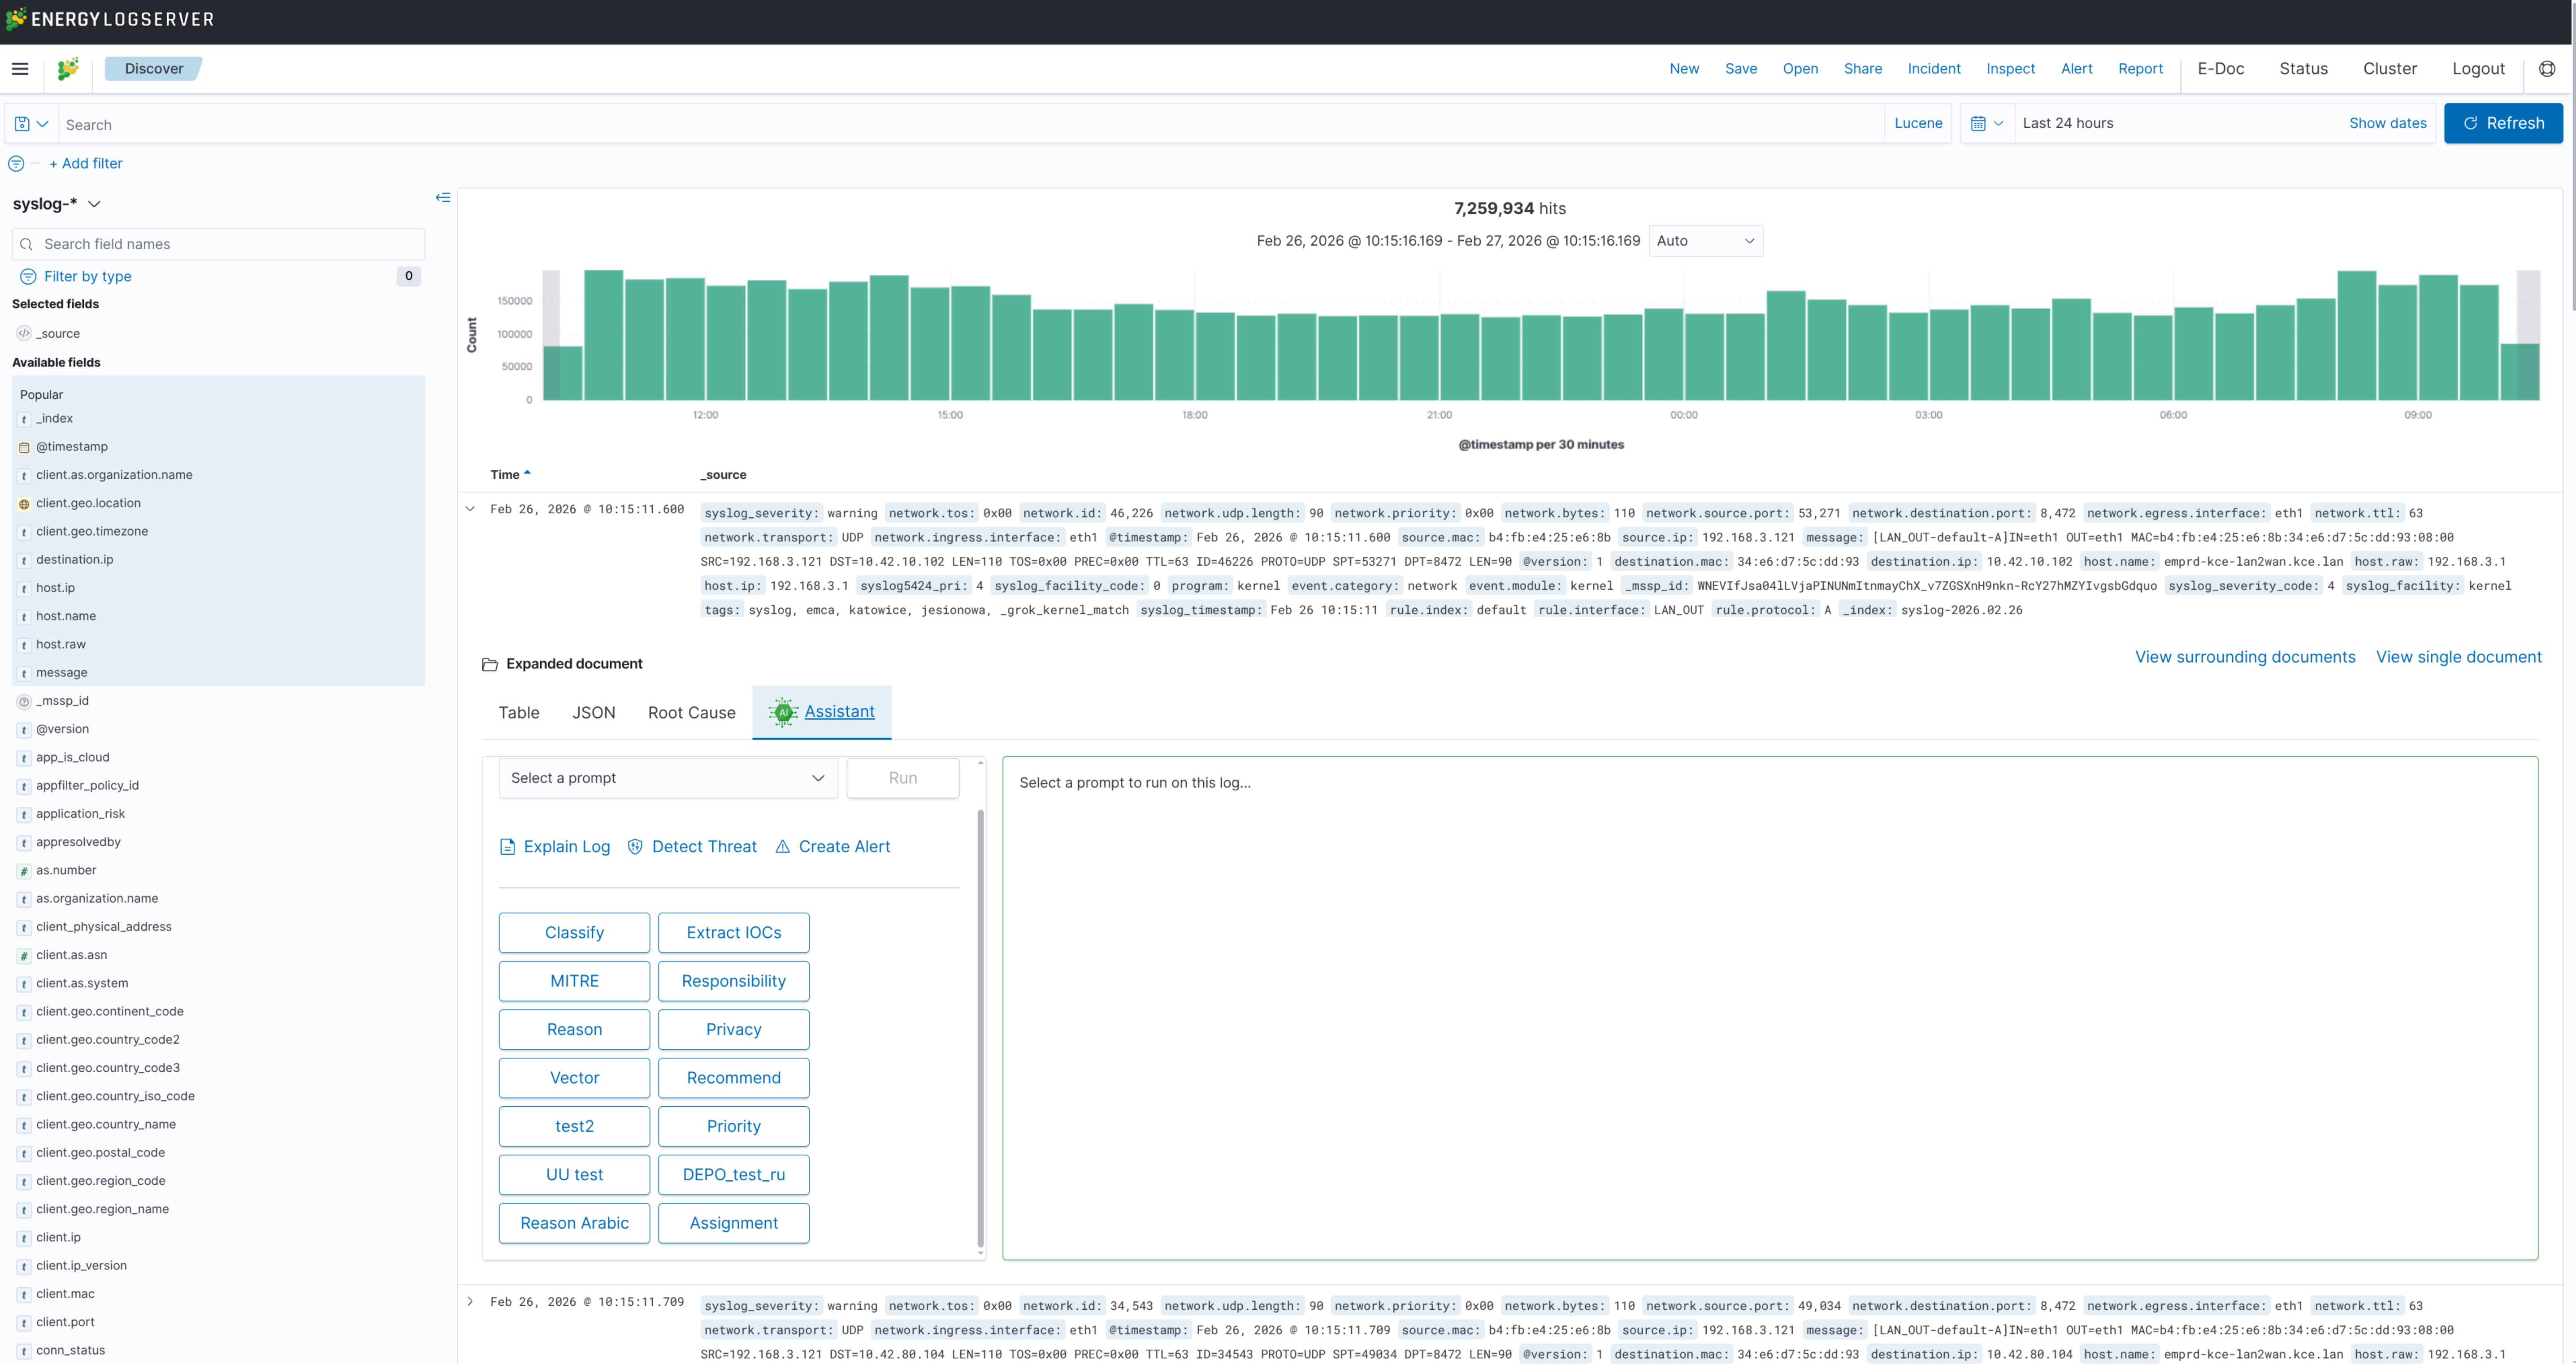Open the Incident menu item
2576x1364 pixels.
coord(1934,69)
